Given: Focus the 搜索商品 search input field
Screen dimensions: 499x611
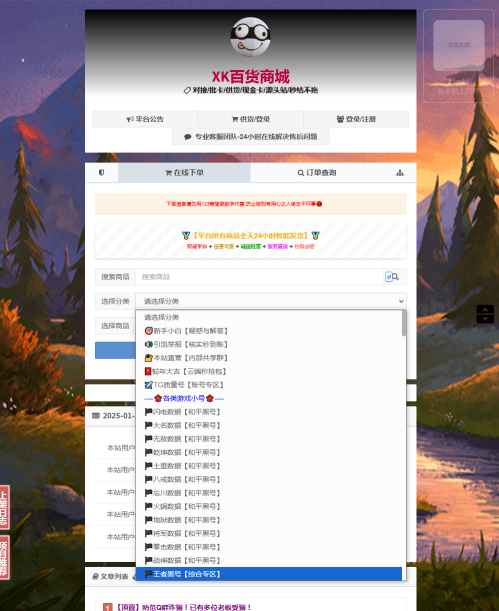Looking at the screenshot, I should coord(259,277).
